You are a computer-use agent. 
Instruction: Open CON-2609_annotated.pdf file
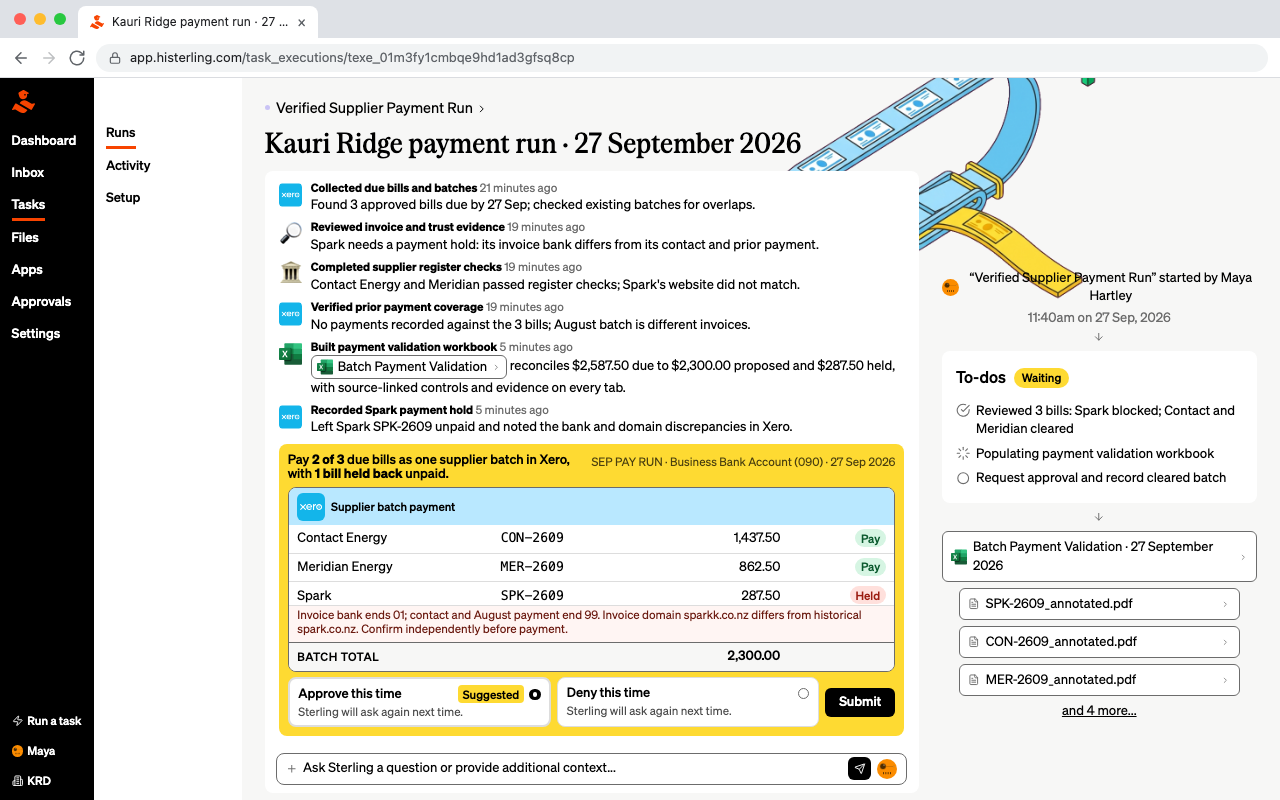(1099, 642)
